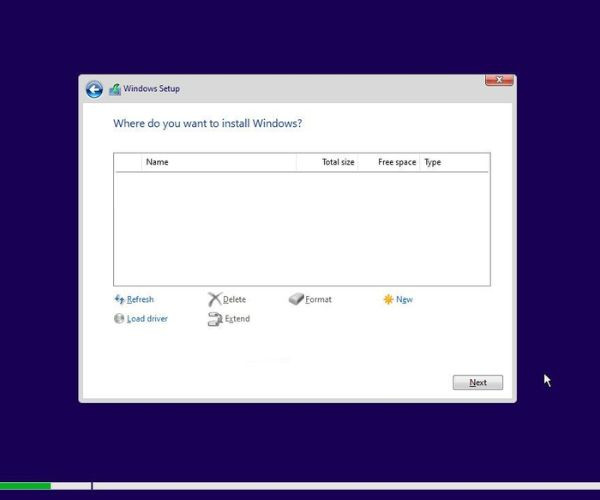Screen dimensions: 600x500
Task: Click the Windows Setup title icon
Action: (x=115, y=89)
